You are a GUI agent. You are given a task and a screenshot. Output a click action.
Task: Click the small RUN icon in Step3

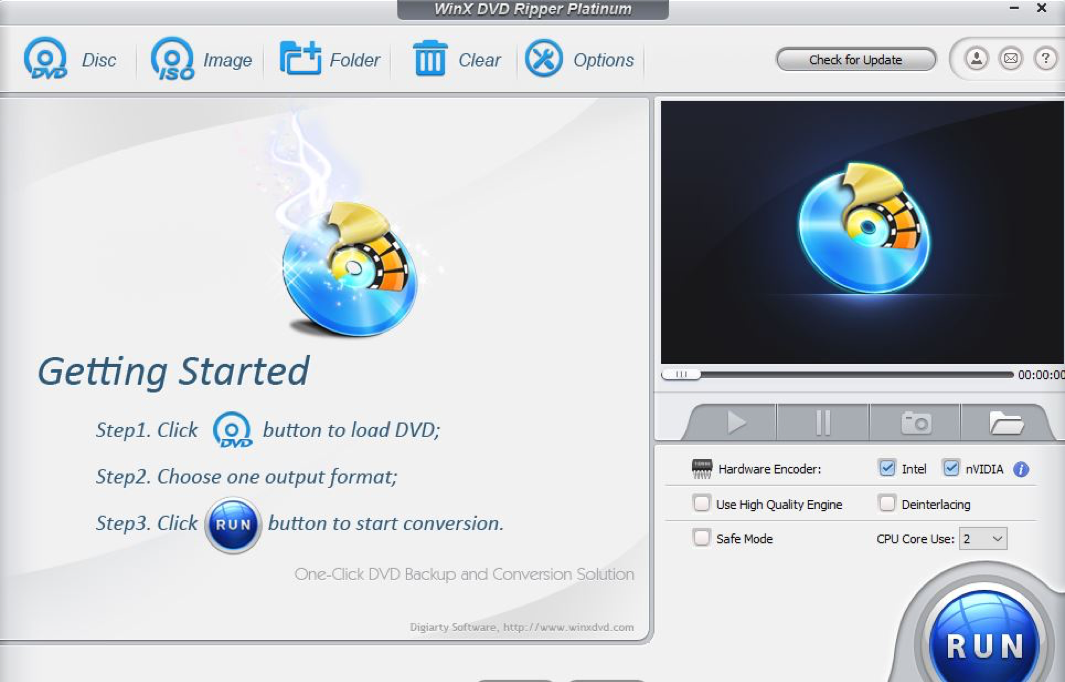(233, 524)
